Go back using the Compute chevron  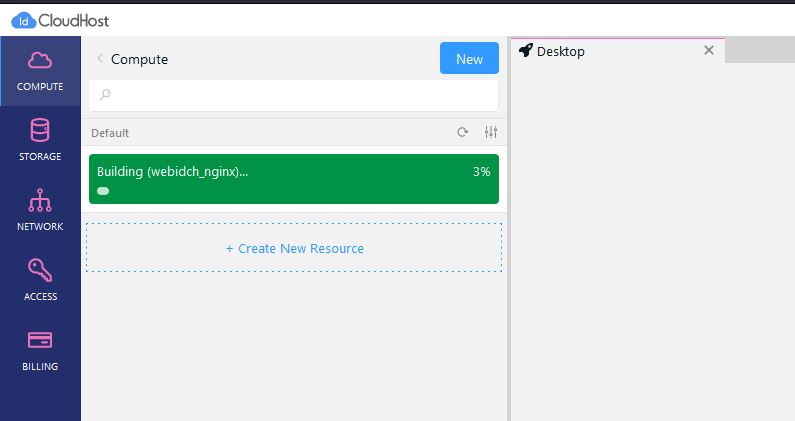click(100, 58)
